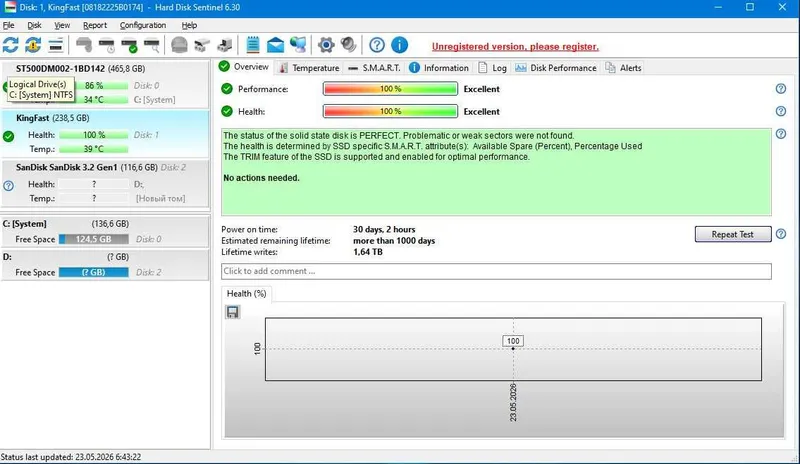The width and height of the screenshot is (800, 464).
Task: Select the D: partition entry
Action: tap(105, 264)
